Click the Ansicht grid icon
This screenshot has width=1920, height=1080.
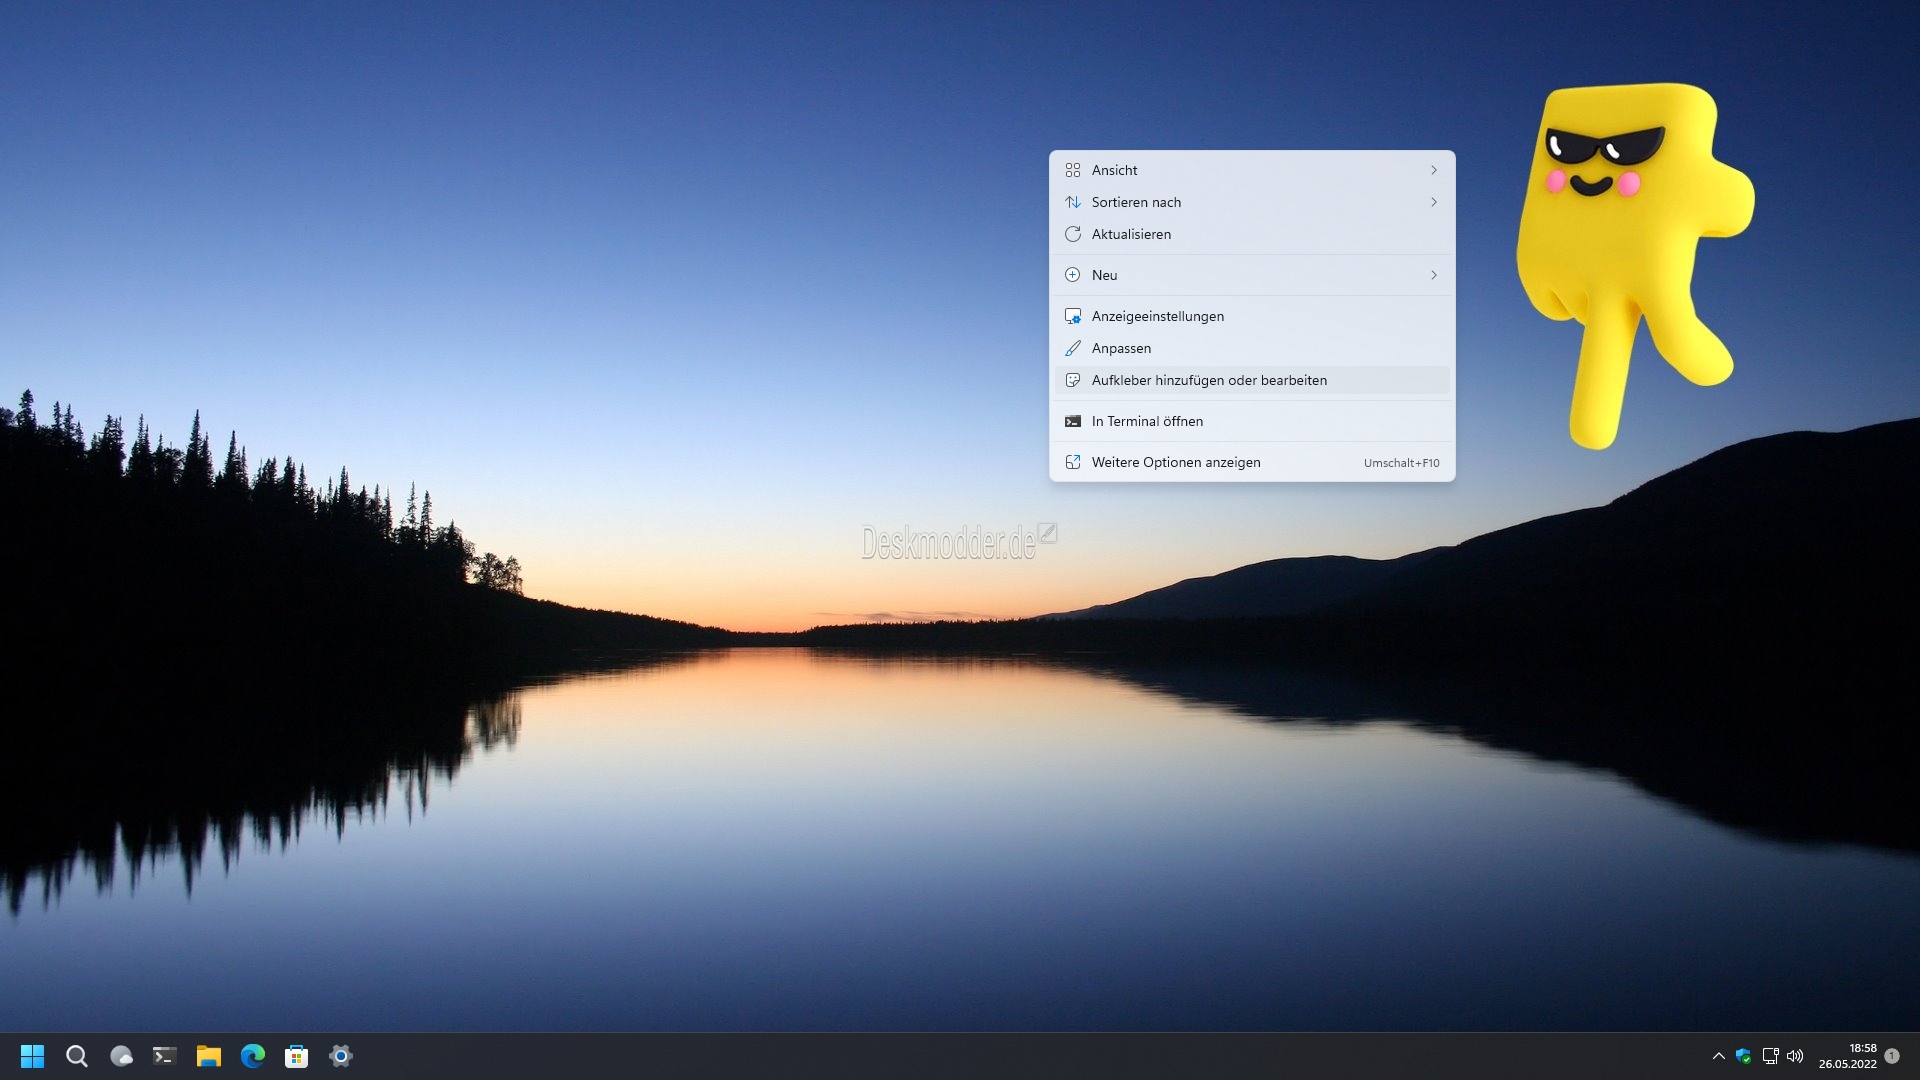pos(1073,170)
